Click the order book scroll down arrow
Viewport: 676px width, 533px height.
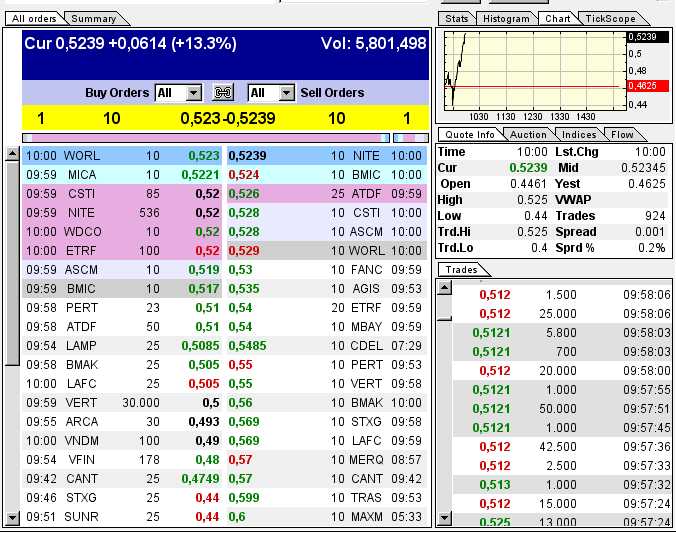[x=13, y=518]
